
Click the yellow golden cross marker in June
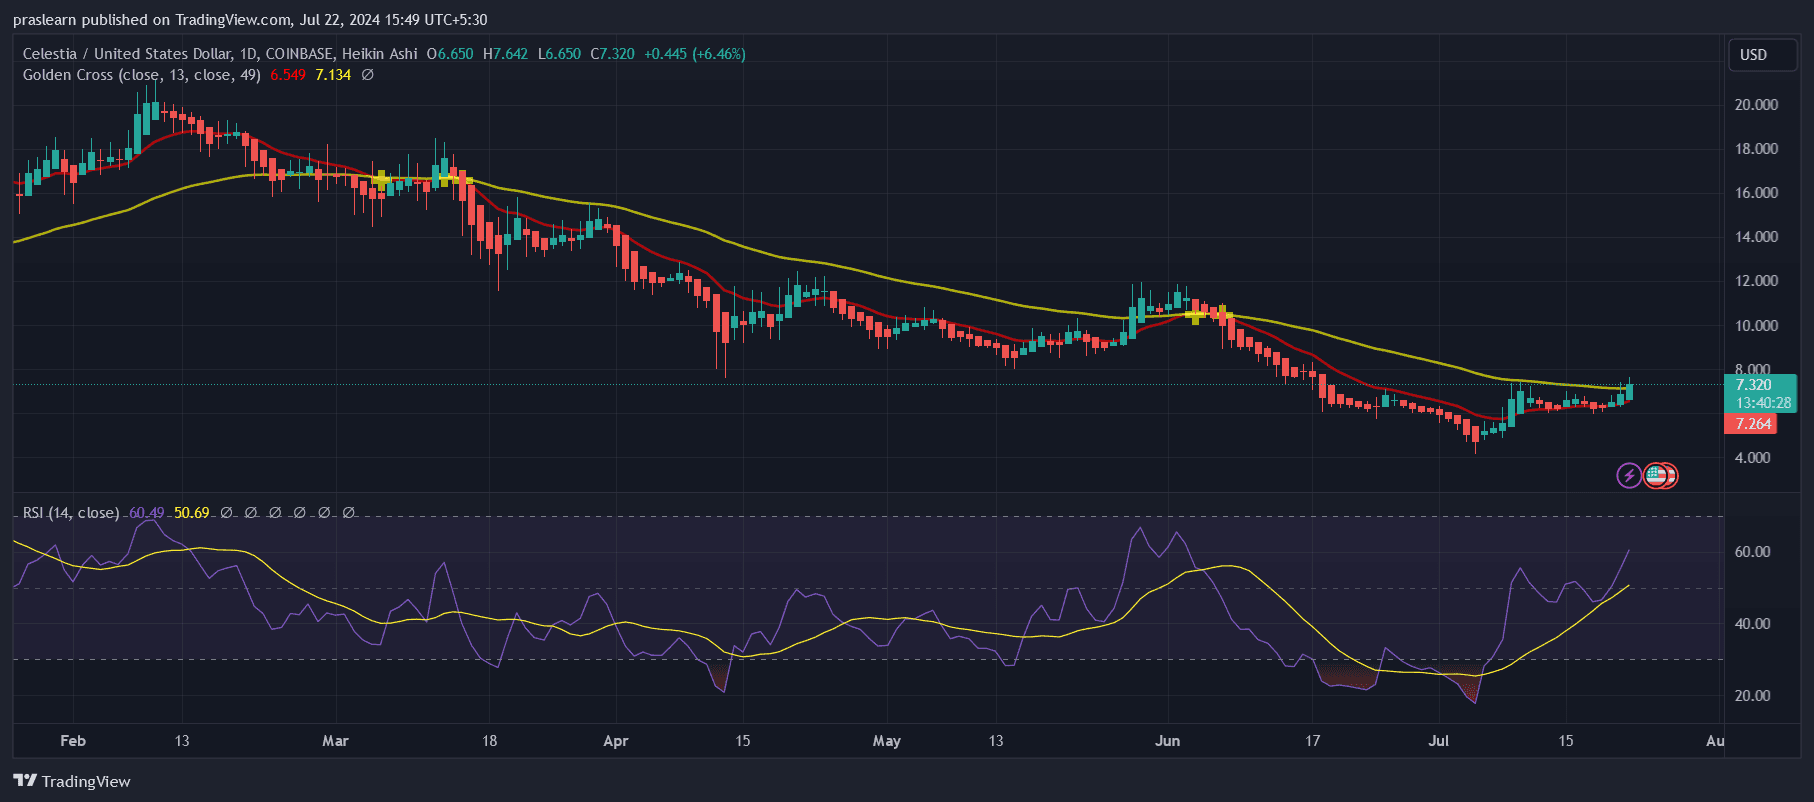tap(1195, 316)
